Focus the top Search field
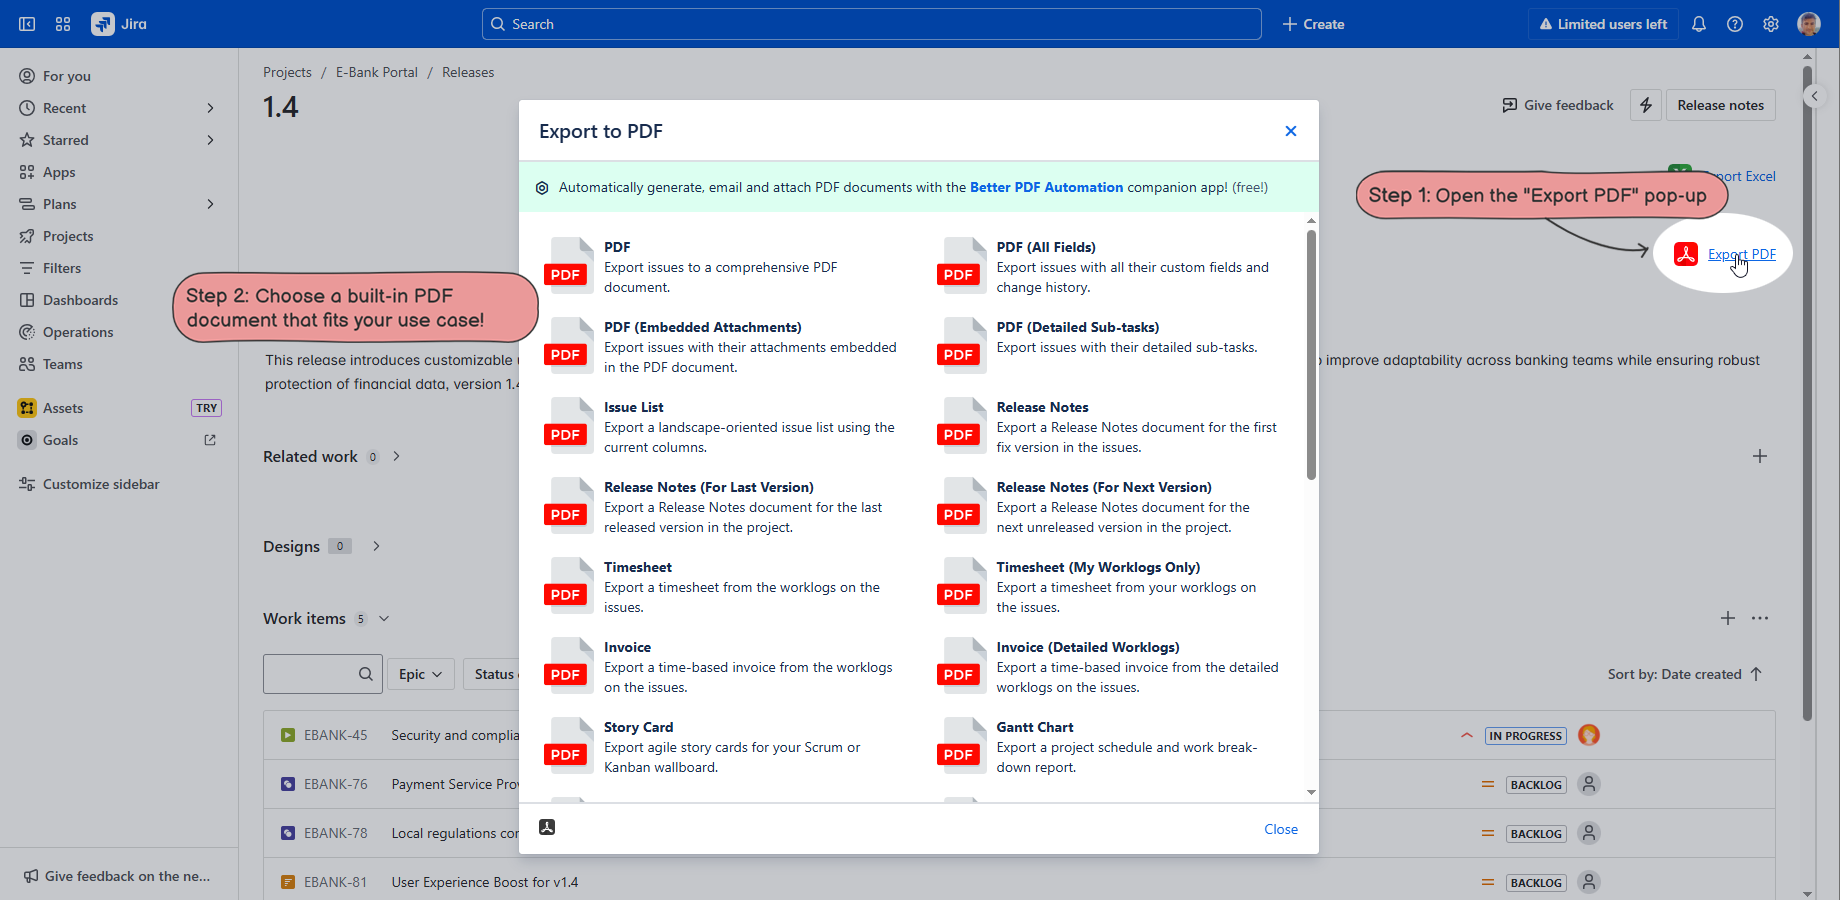The image size is (1840, 900). point(872,24)
